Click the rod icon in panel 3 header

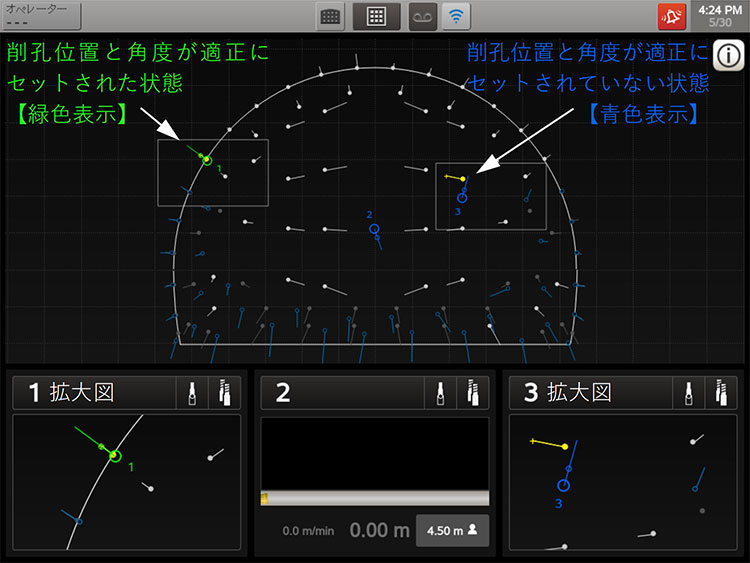coord(689,393)
